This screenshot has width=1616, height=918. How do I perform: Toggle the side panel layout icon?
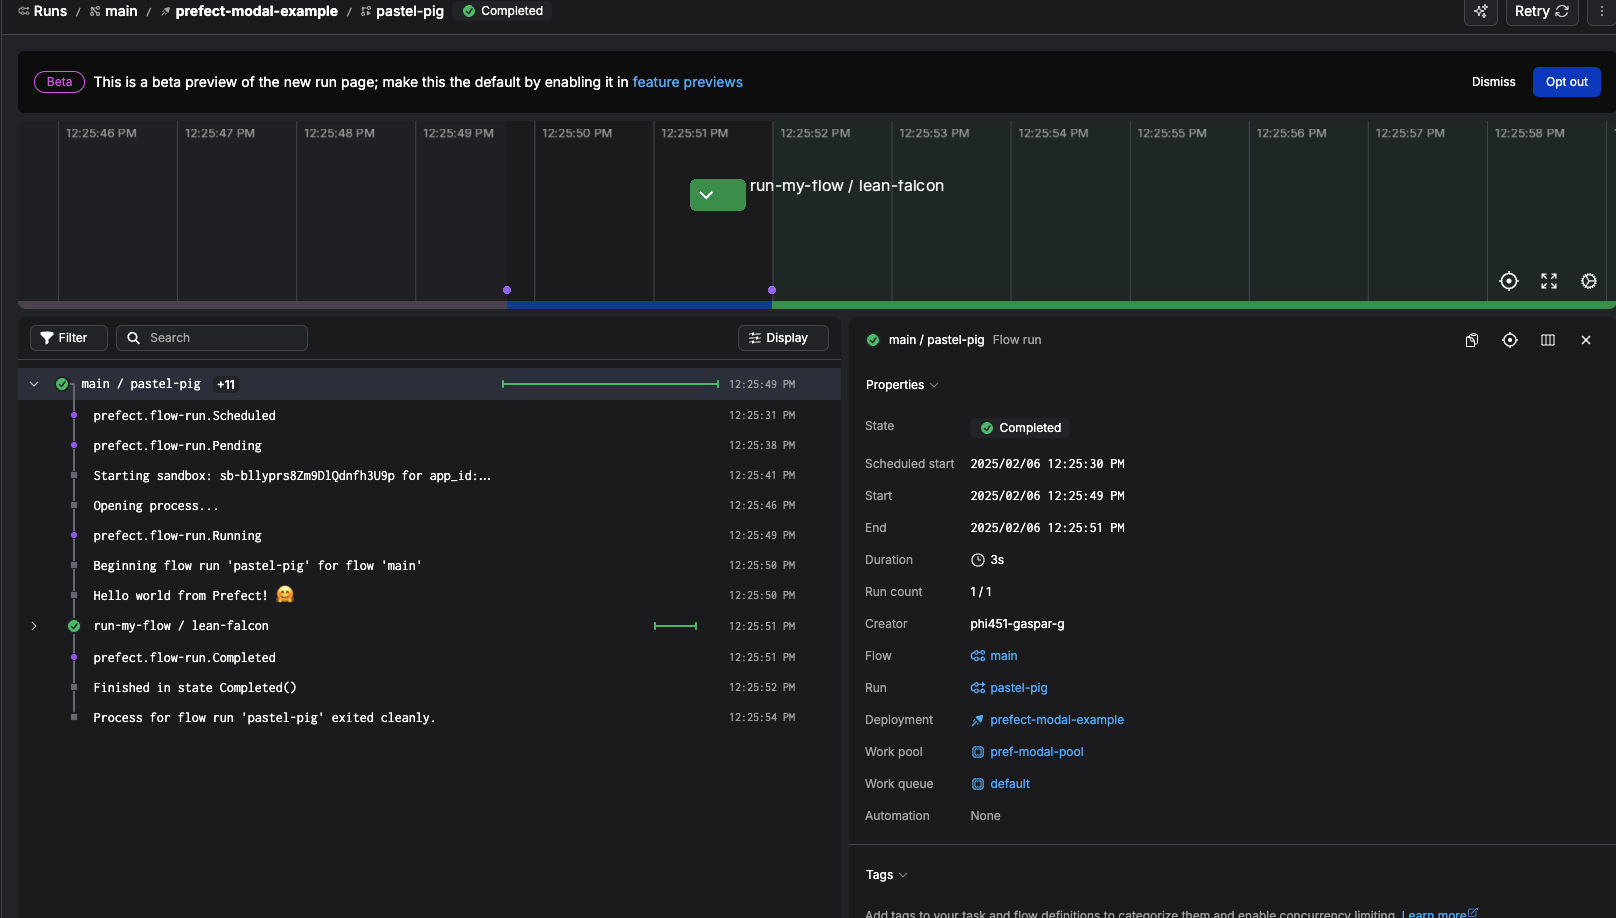pos(1548,340)
